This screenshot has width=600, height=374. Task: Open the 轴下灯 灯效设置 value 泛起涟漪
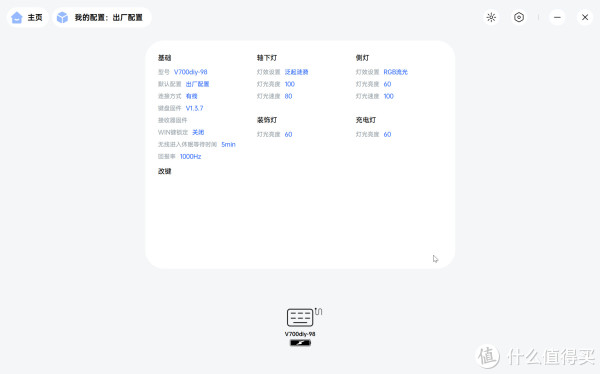296,72
